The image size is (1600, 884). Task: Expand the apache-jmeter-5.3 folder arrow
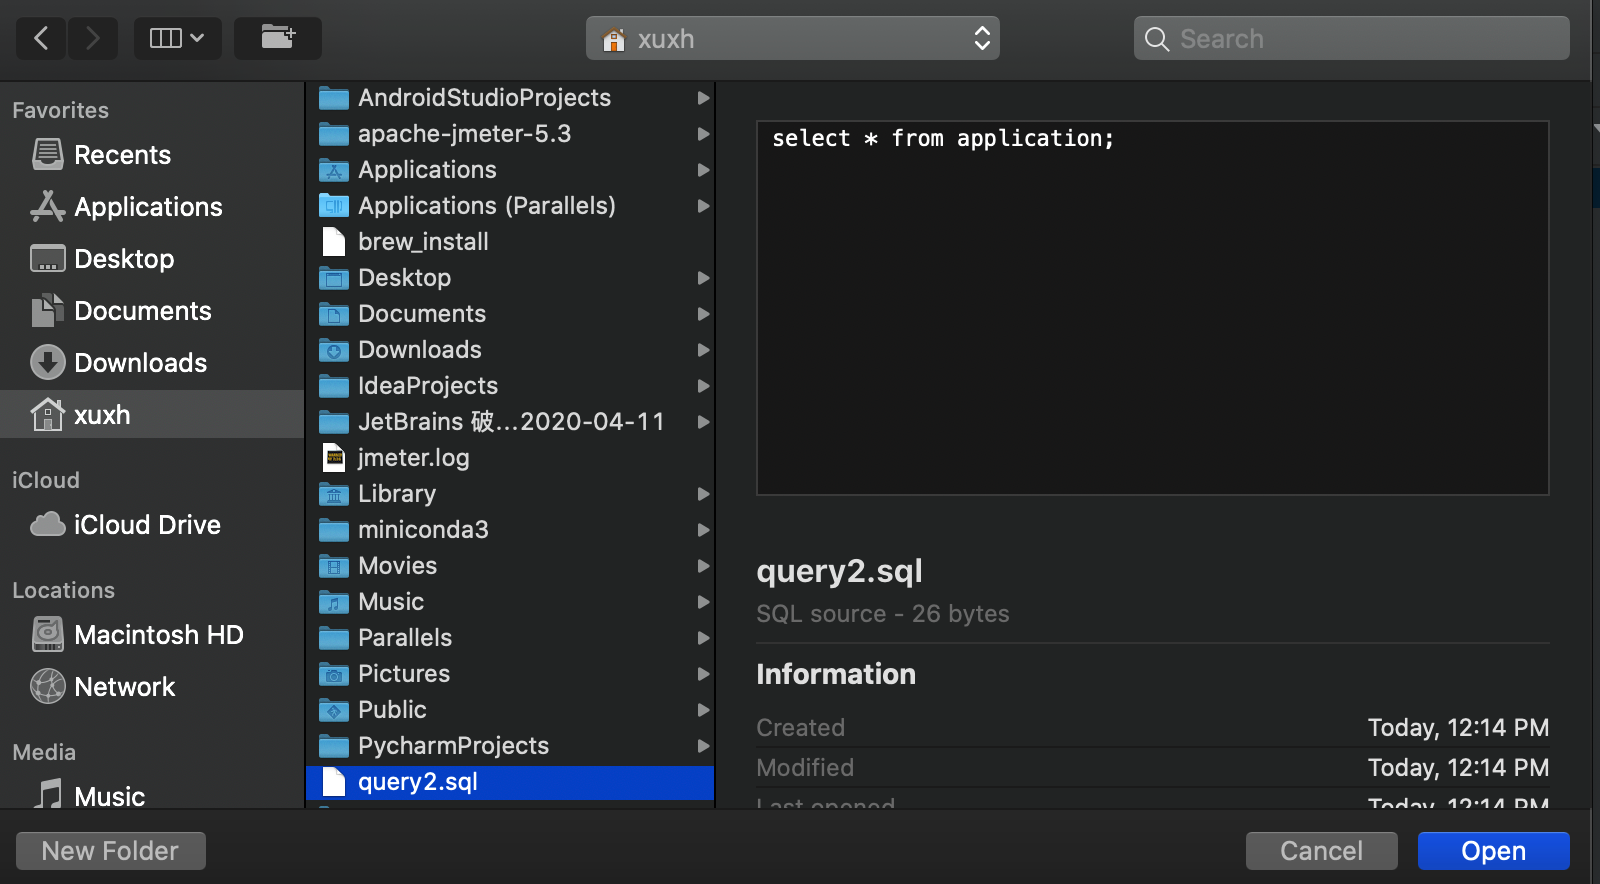click(x=703, y=134)
